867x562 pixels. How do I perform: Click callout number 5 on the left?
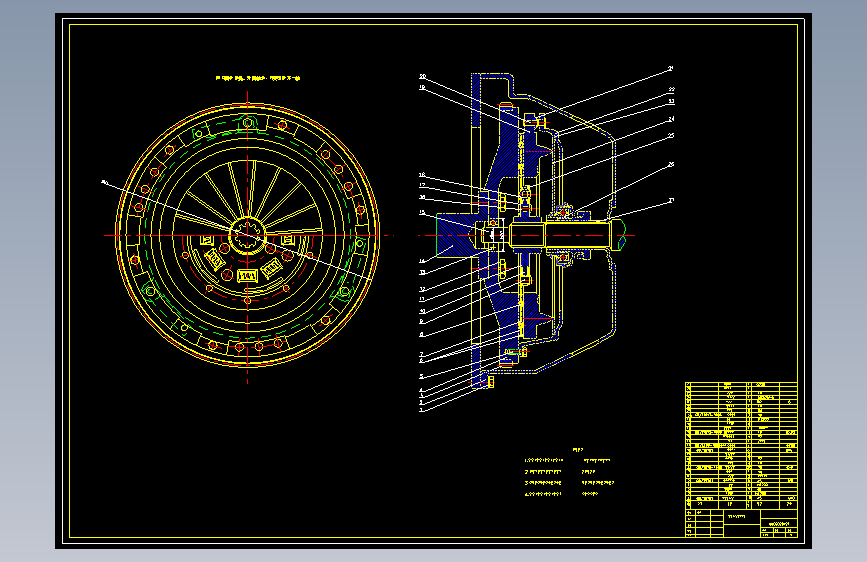421,377
